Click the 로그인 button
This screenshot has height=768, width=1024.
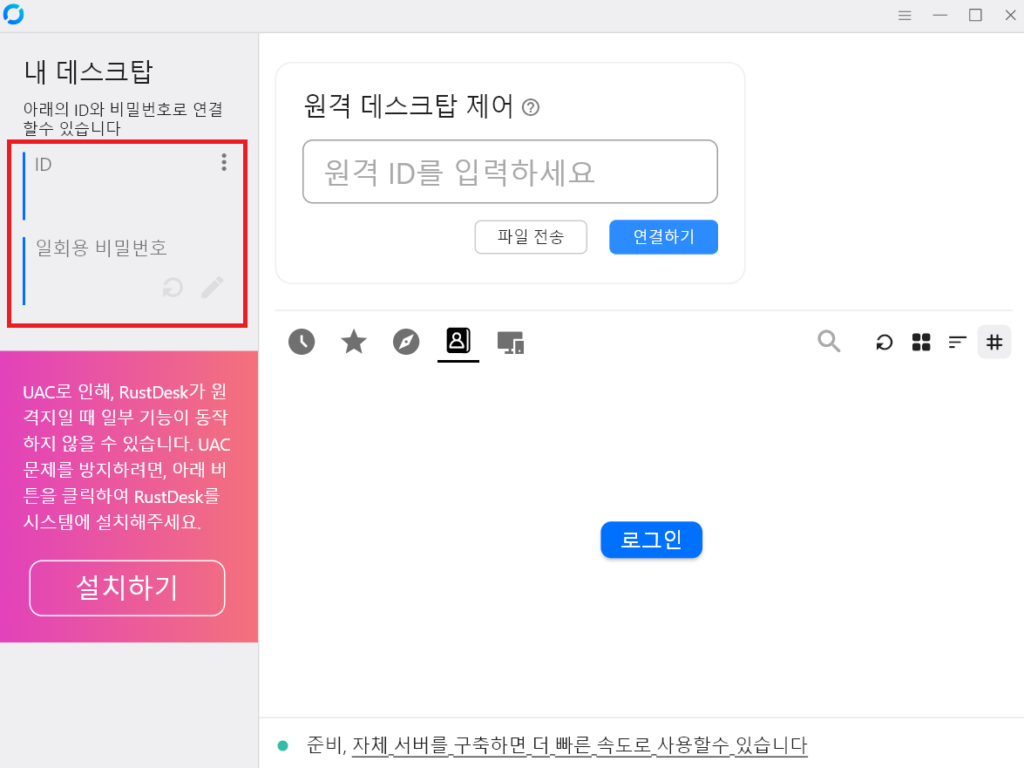(x=651, y=540)
